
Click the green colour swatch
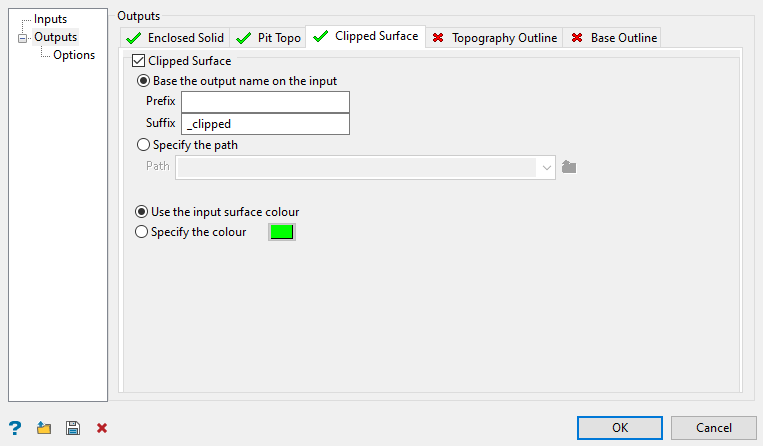(282, 232)
